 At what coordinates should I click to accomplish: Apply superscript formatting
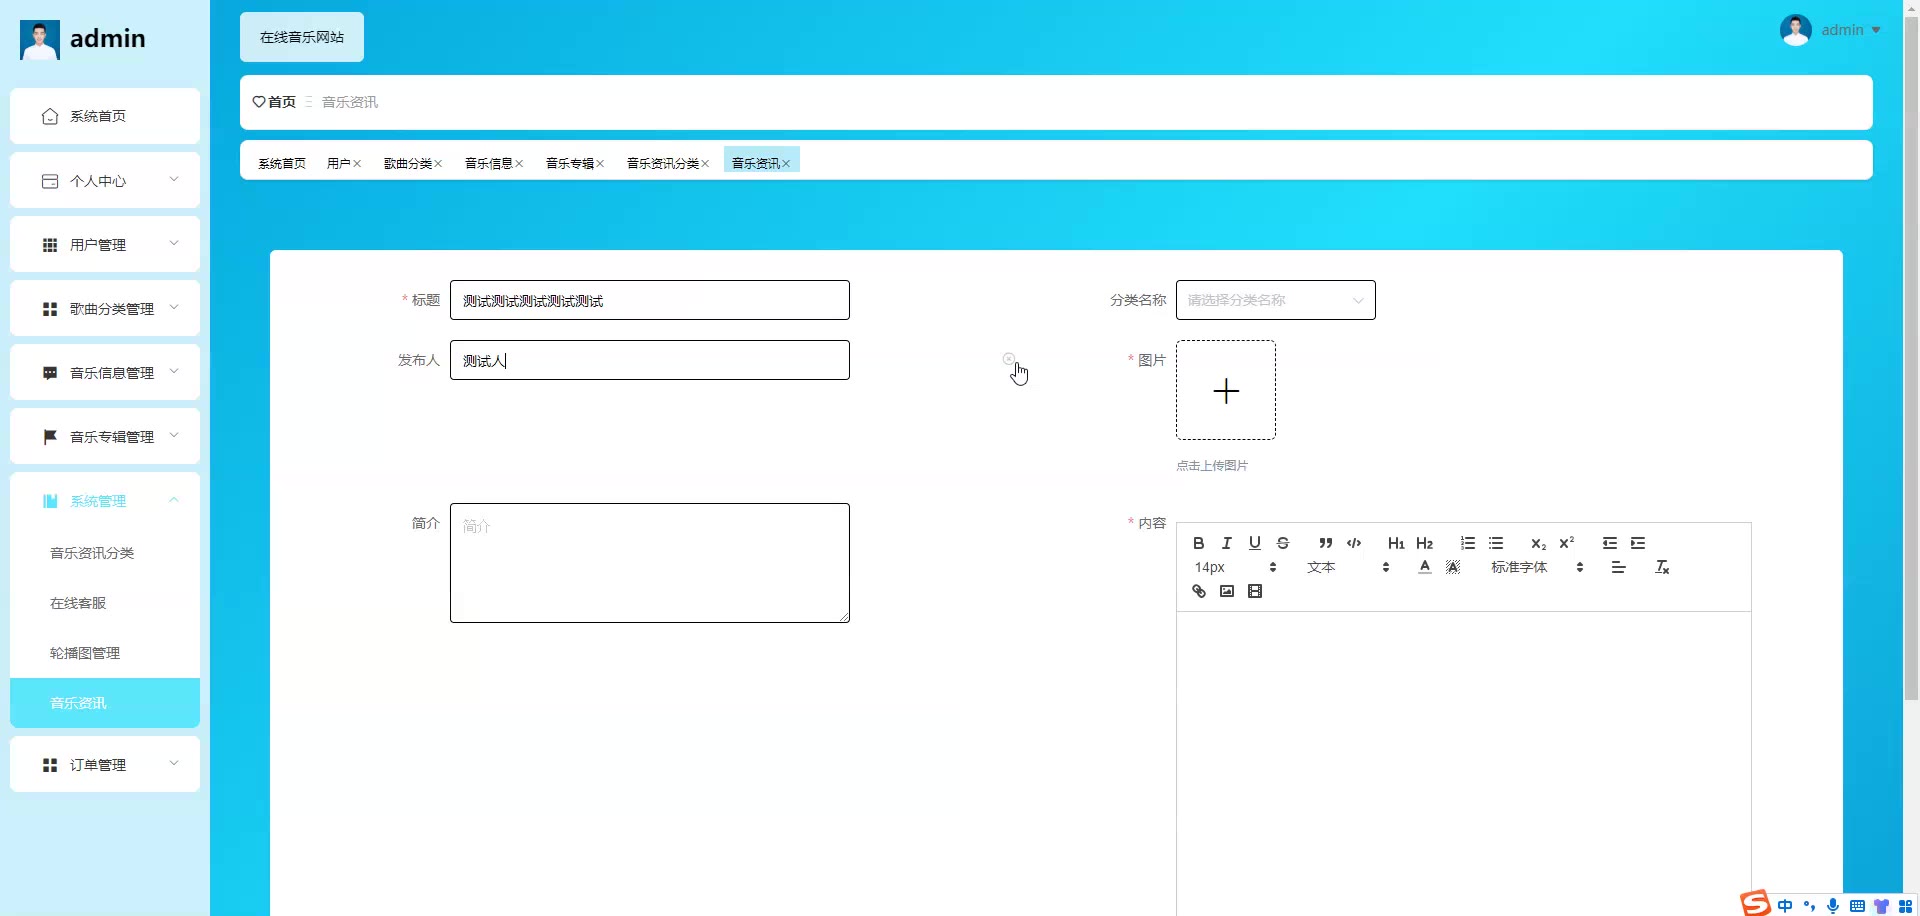(x=1566, y=543)
